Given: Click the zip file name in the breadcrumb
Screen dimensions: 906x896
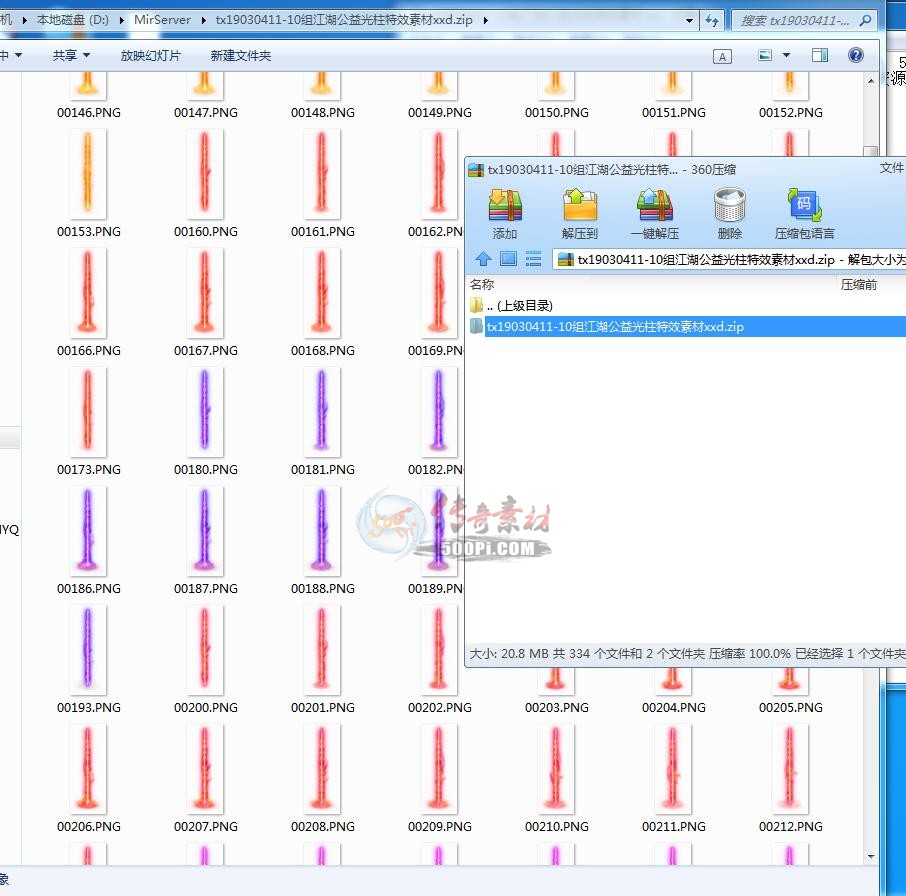Looking at the screenshot, I should point(344,20).
